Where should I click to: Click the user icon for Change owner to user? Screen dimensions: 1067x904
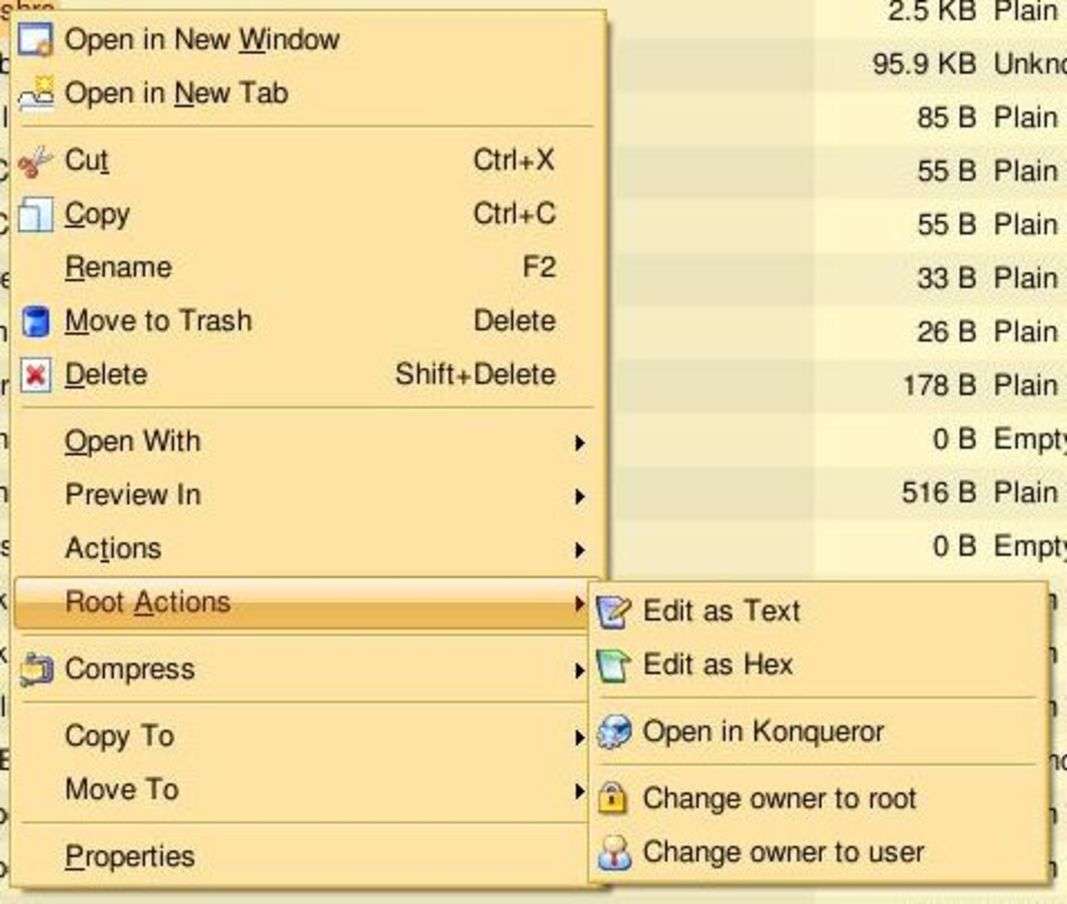(613, 852)
